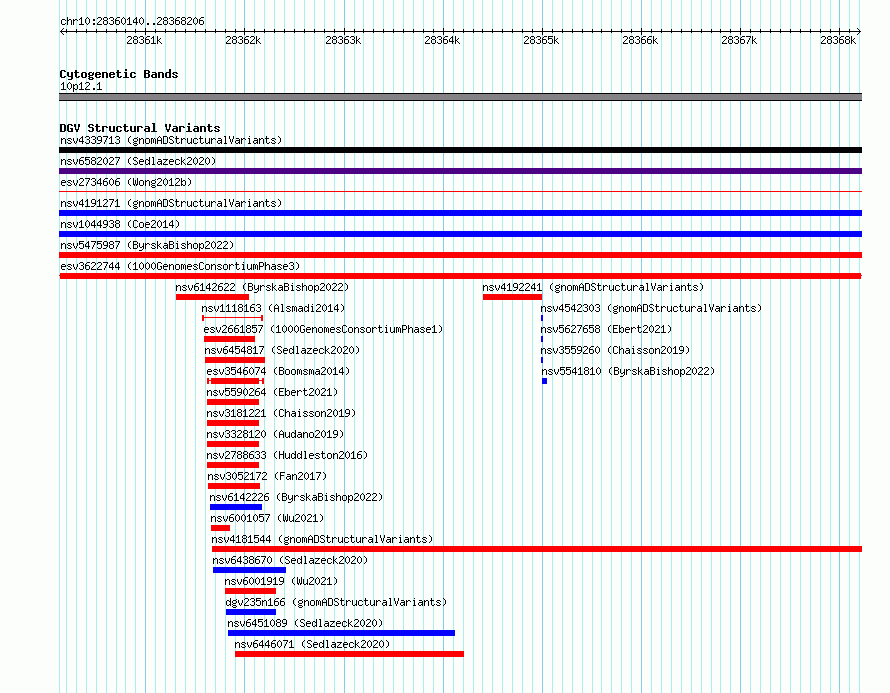Screen dimensions: 890x693
Task: Open nsv6454817 Sedlazeck2020 label
Action: pyautogui.click(x=282, y=350)
